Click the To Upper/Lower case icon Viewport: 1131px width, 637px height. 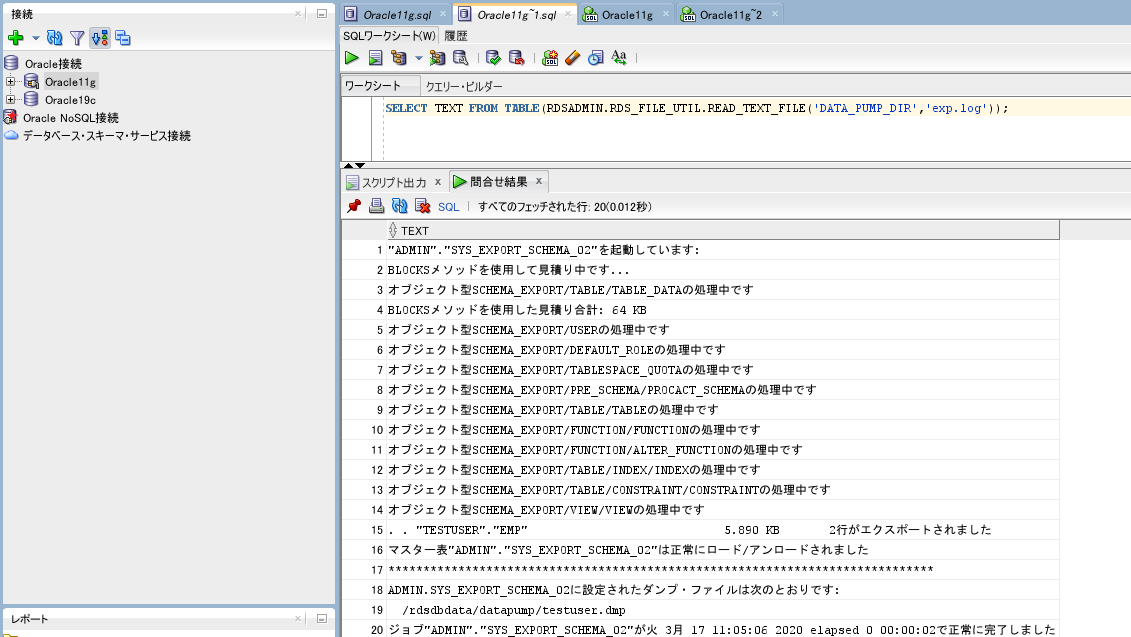click(x=619, y=58)
